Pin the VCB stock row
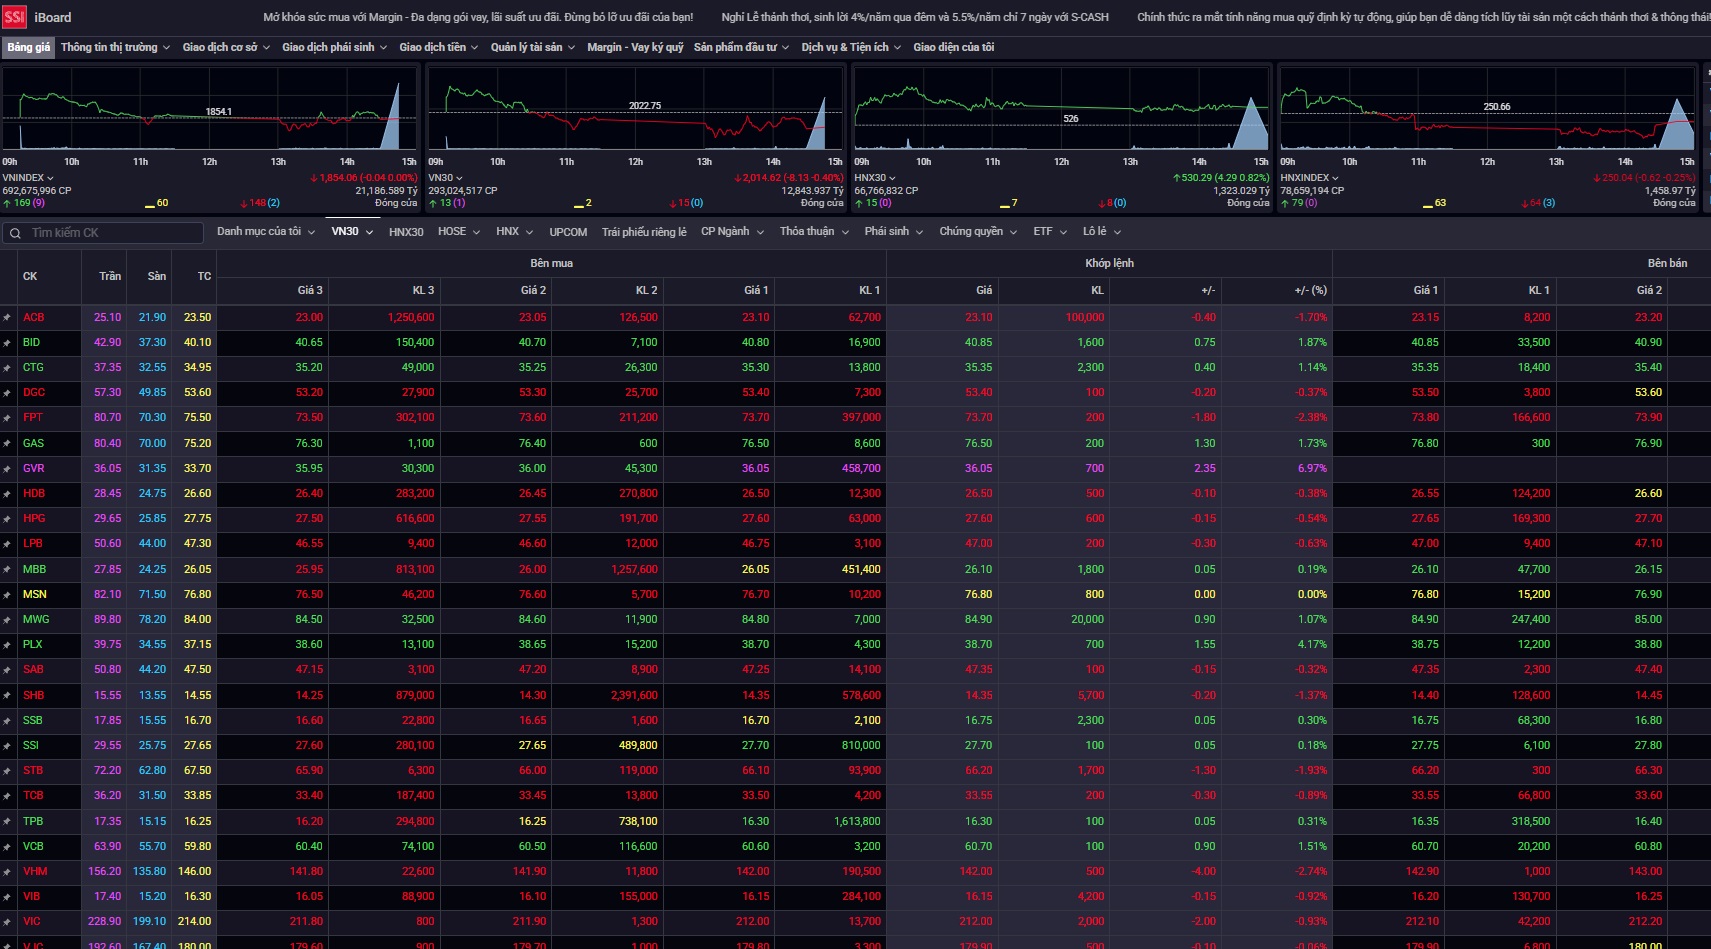This screenshot has width=1711, height=949. pyautogui.click(x=7, y=847)
